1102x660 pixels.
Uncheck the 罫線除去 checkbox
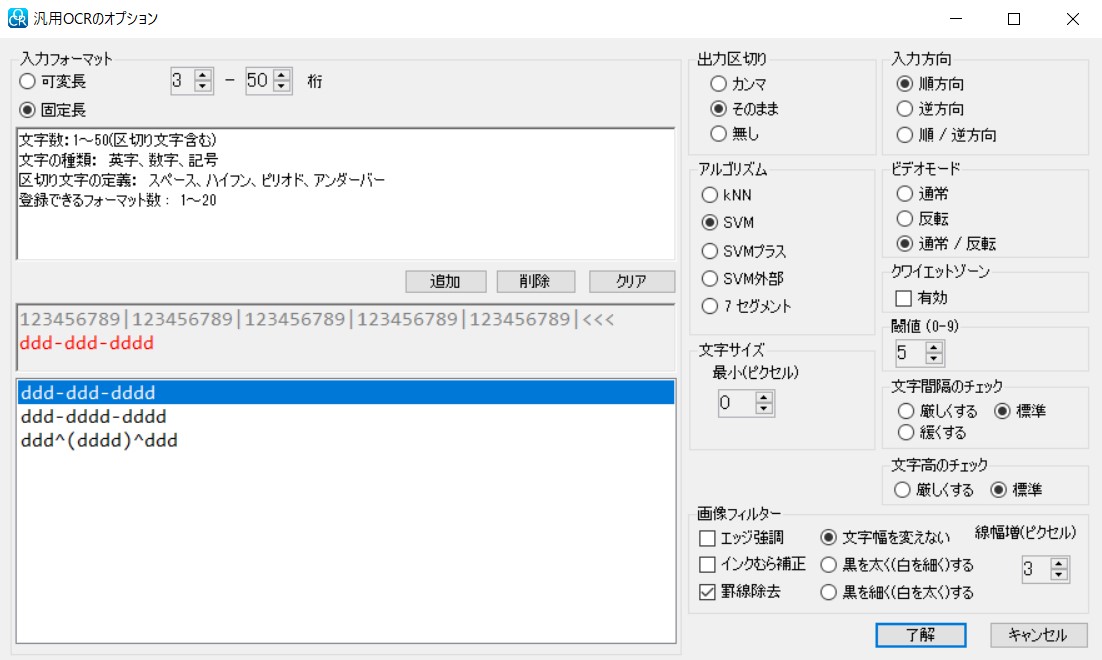point(708,591)
